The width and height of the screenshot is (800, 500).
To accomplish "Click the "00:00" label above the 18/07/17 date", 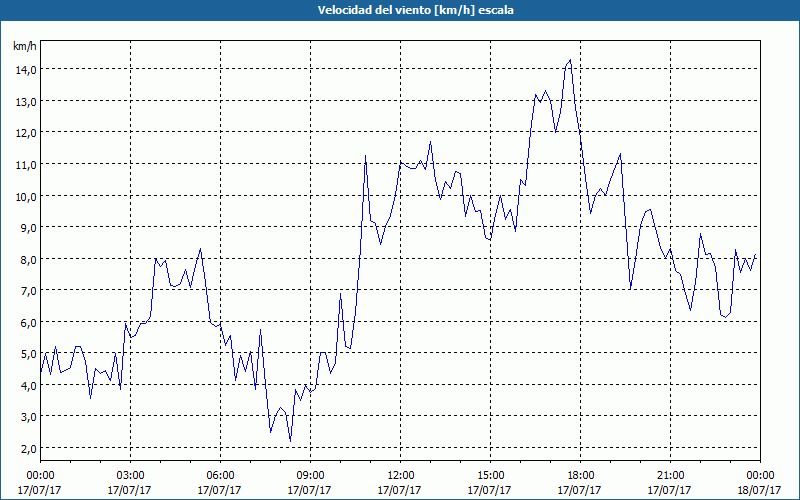I will pyautogui.click(x=760, y=476).
